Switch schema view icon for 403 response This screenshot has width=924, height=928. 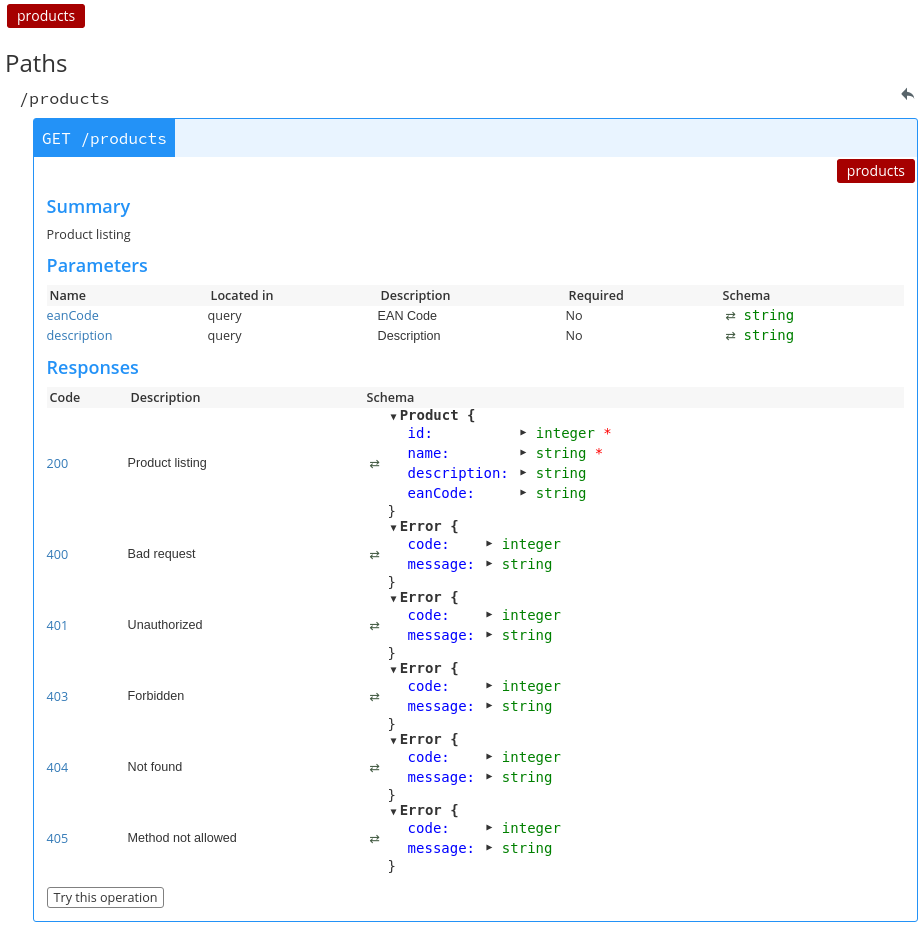[x=374, y=697]
